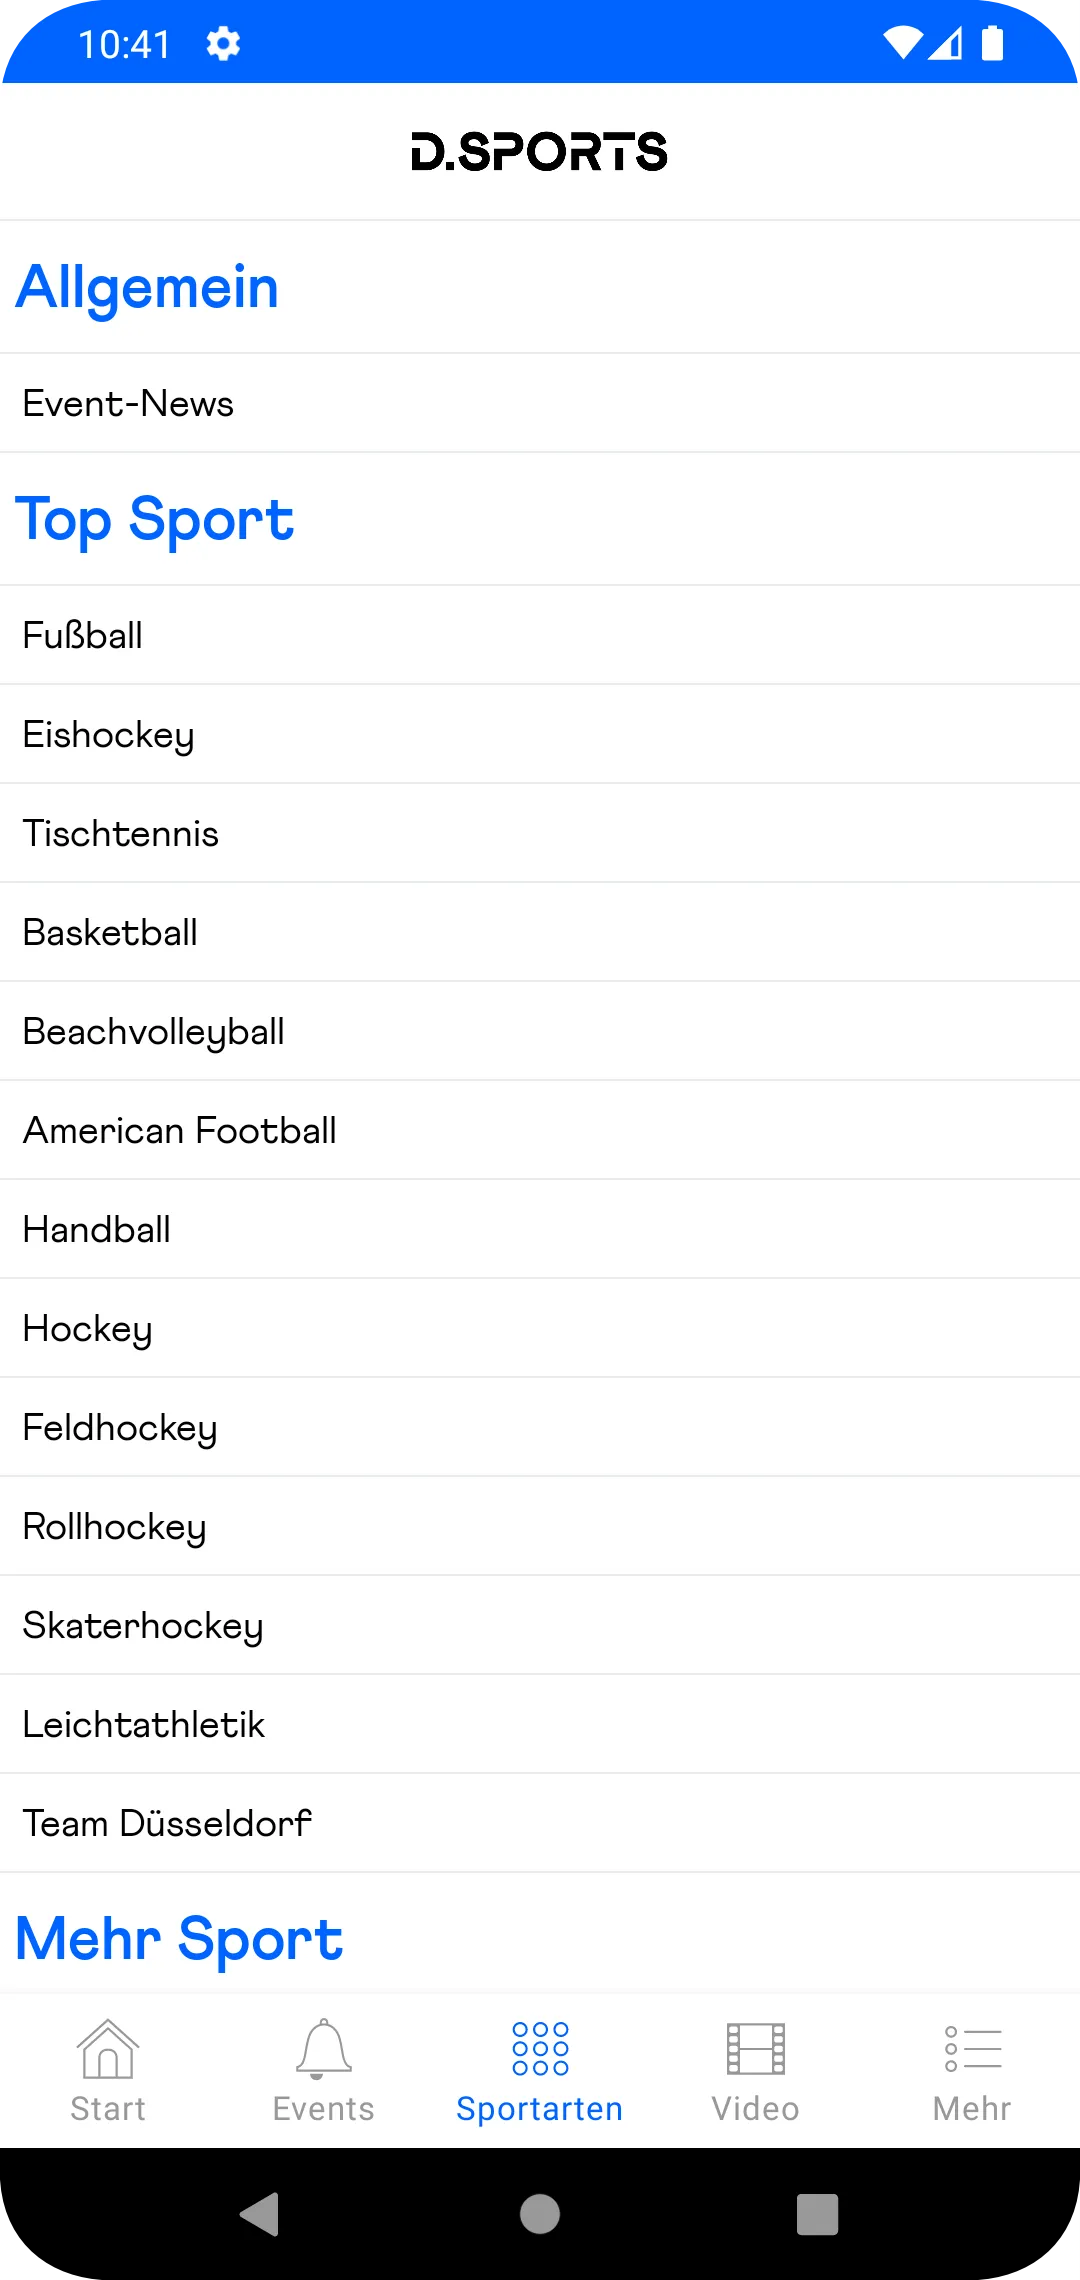This screenshot has height=2280, width=1080.
Task: Open the Video film strip icon
Action: [756, 2049]
